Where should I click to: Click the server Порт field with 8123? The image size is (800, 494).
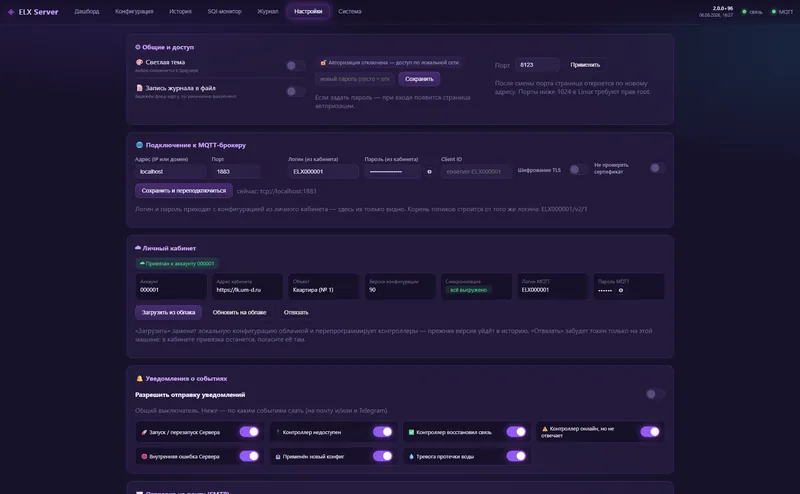click(x=537, y=65)
